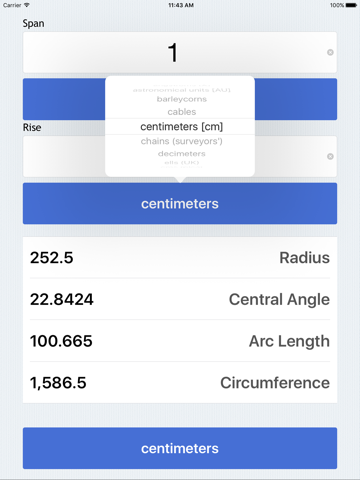
Task: Focus the Span input field showing 1
Action: (180, 52)
